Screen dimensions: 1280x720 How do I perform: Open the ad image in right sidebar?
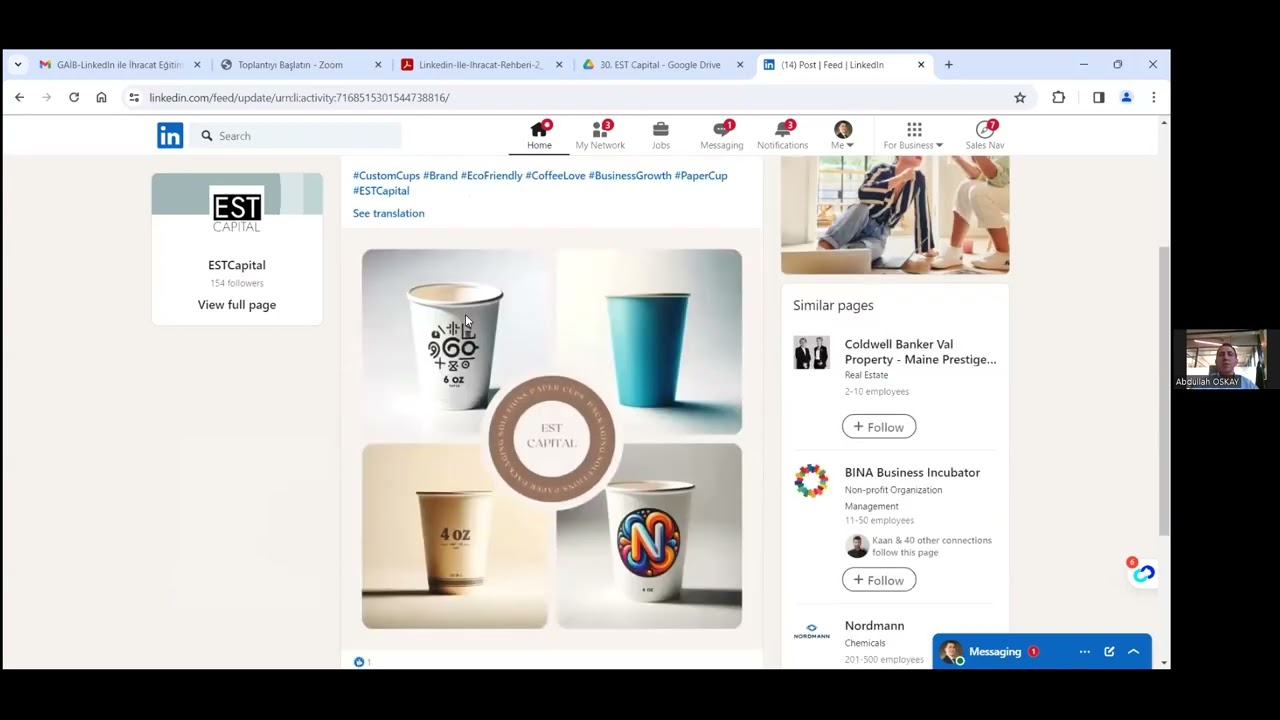point(895,214)
